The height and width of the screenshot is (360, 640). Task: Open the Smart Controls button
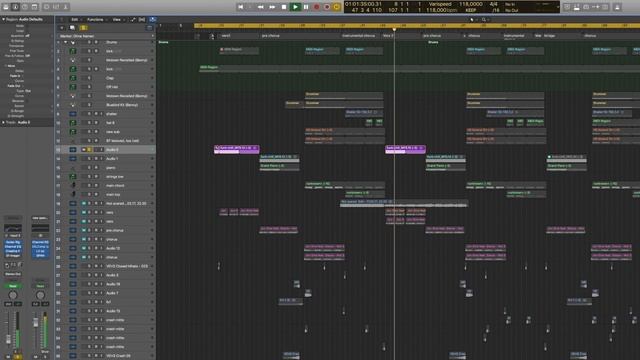point(47,7)
